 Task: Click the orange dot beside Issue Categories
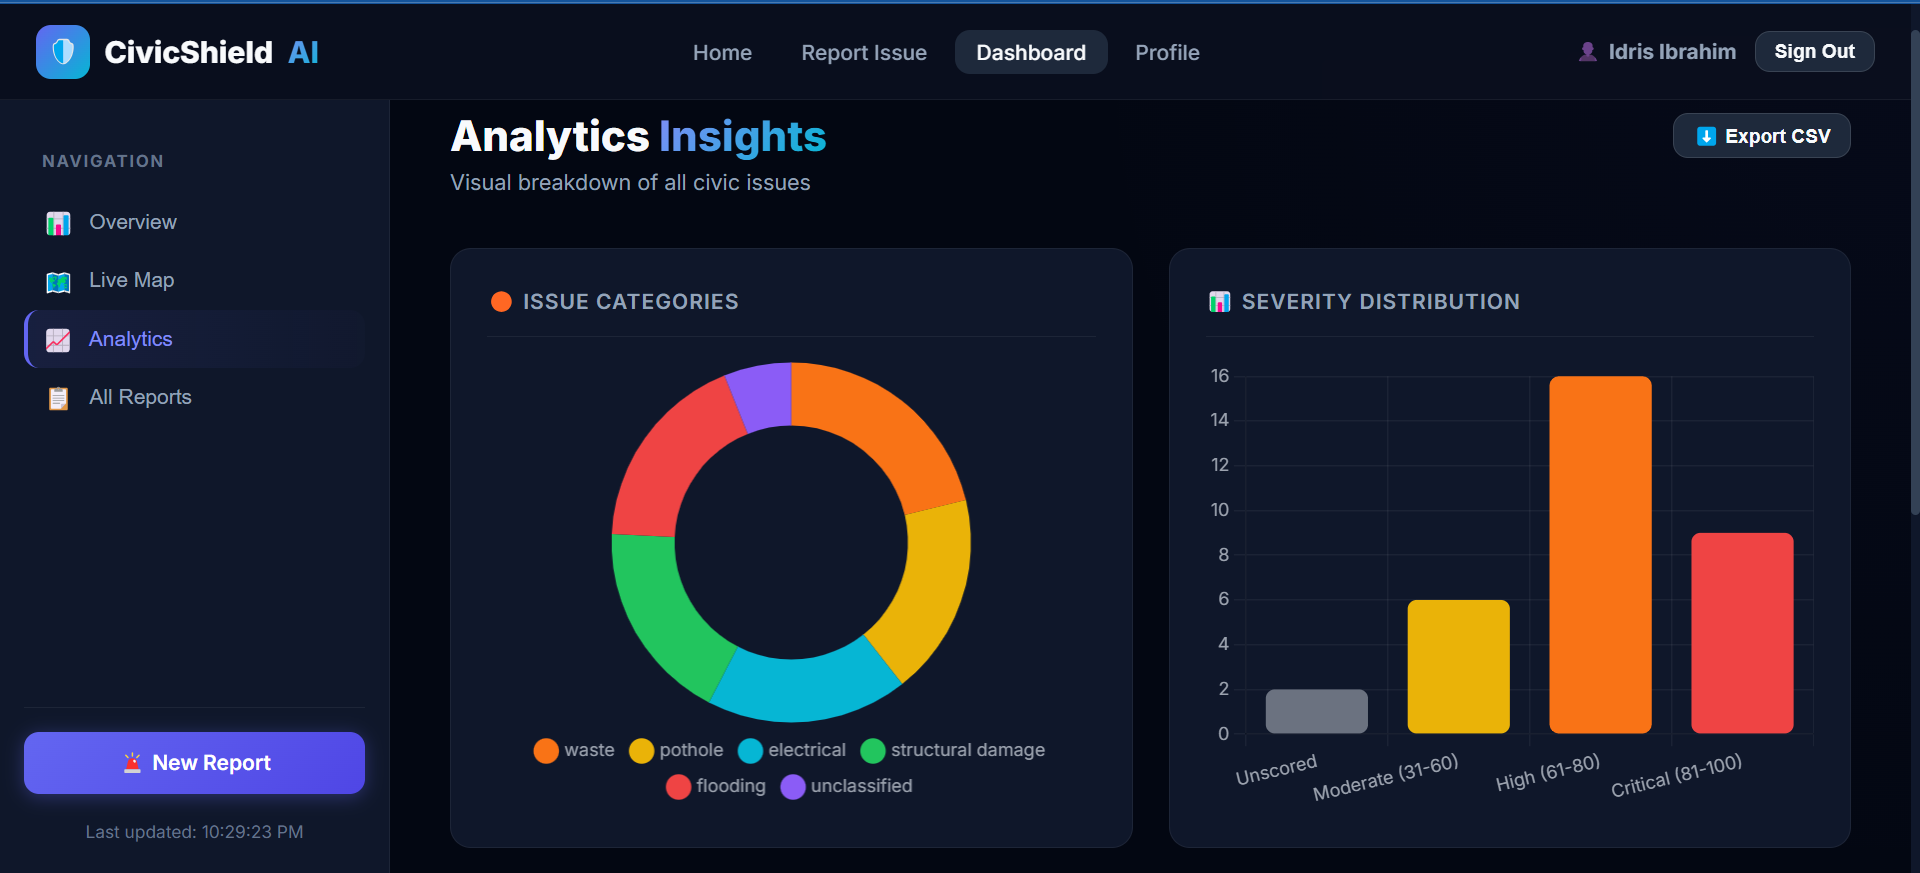501,302
